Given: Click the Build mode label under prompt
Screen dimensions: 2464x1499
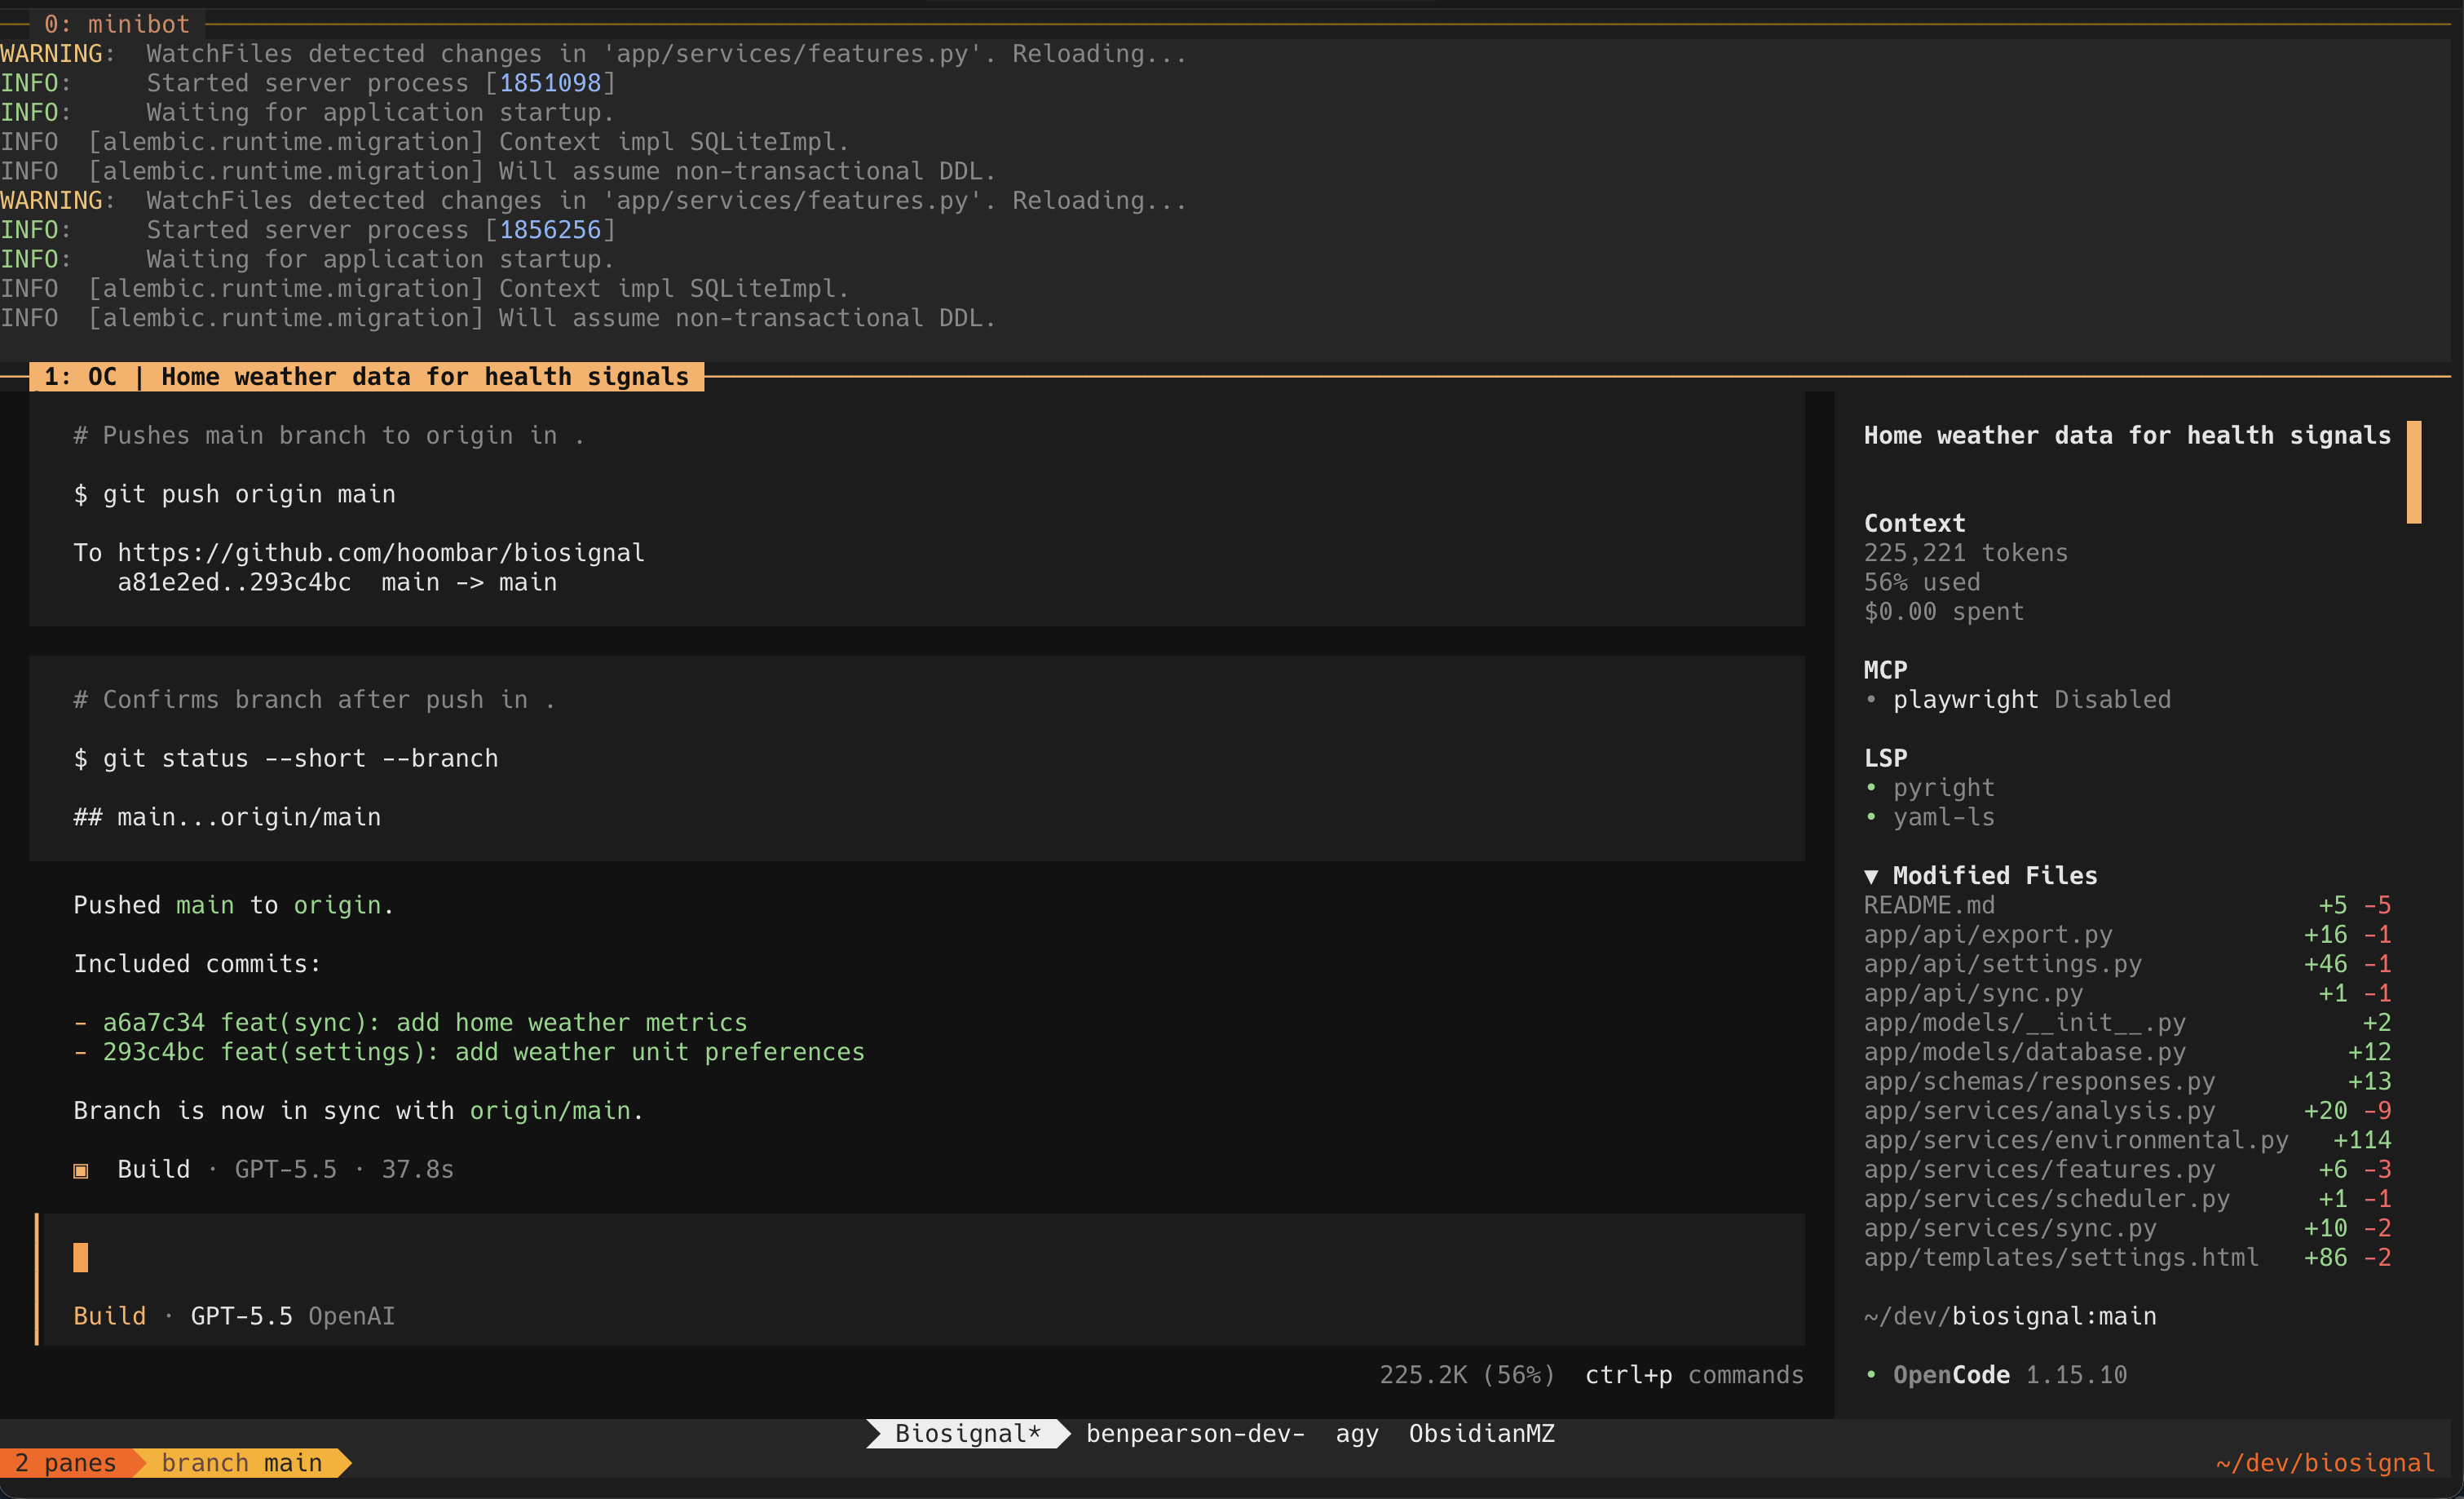Looking at the screenshot, I should 110,1316.
